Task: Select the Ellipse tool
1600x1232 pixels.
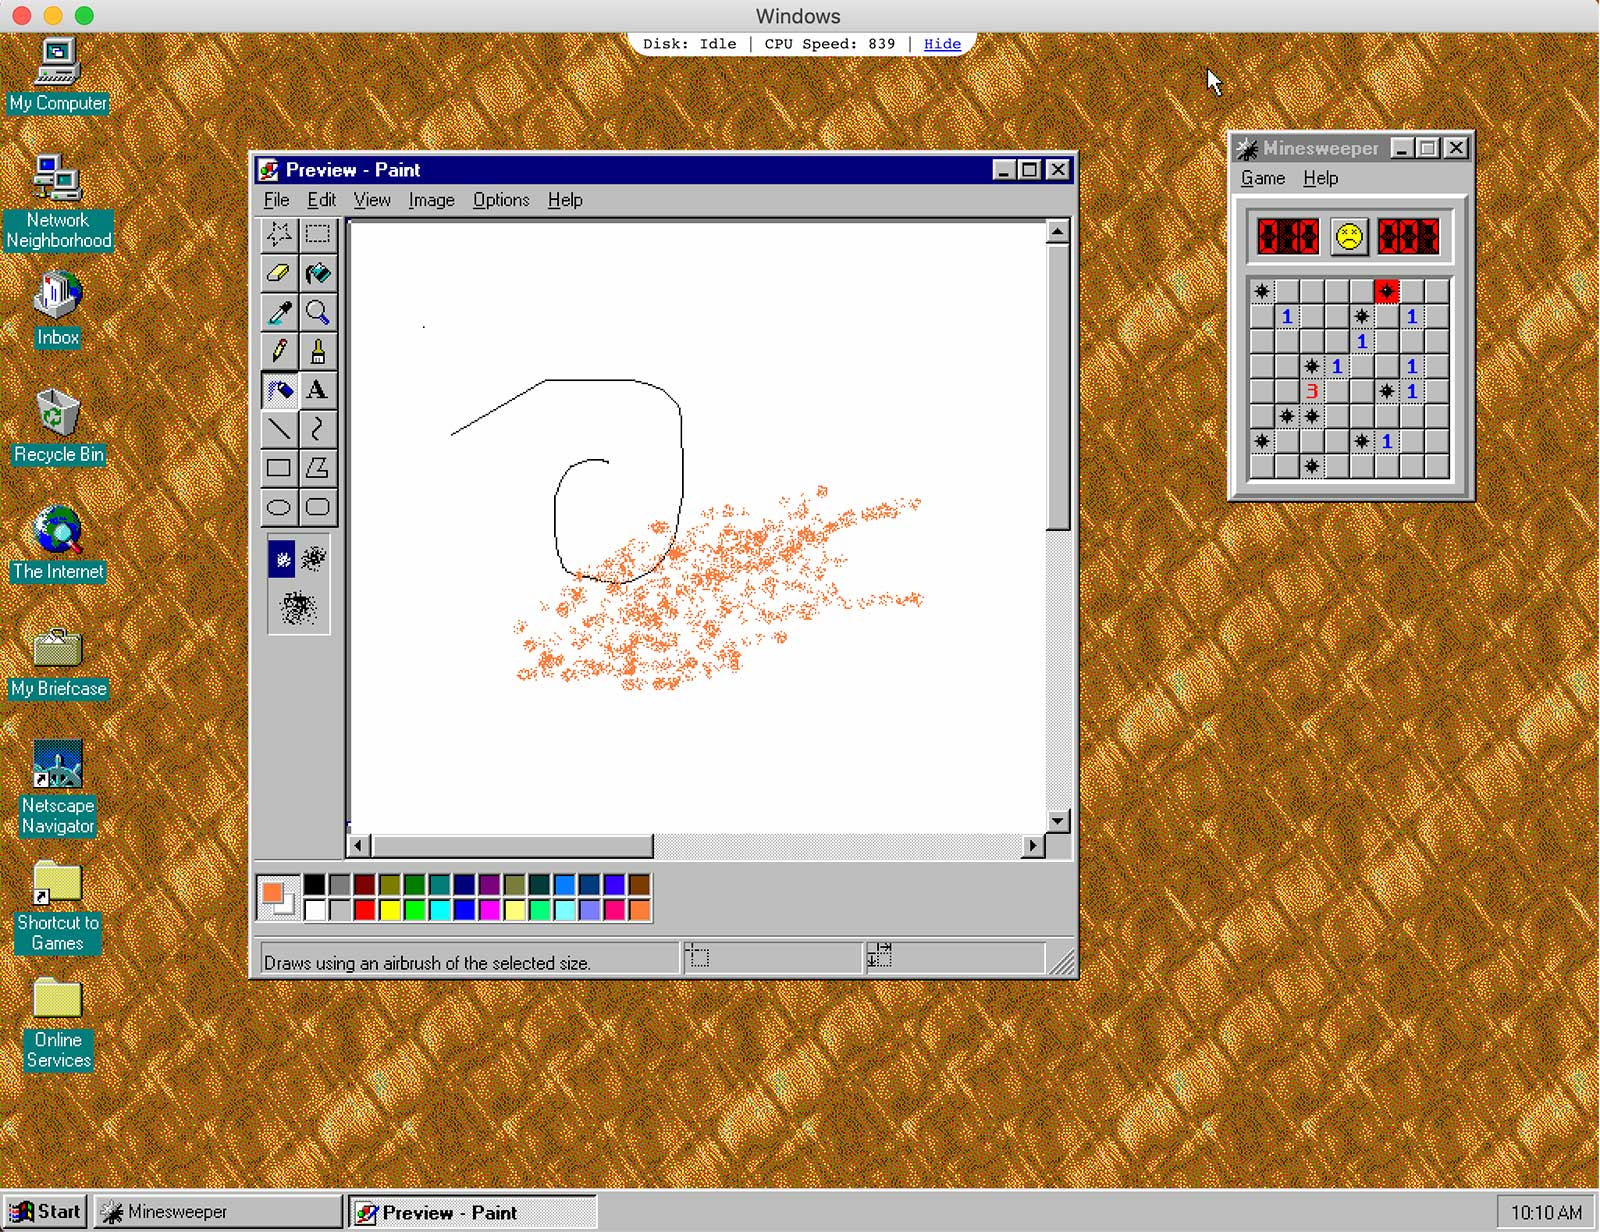Action: (279, 507)
